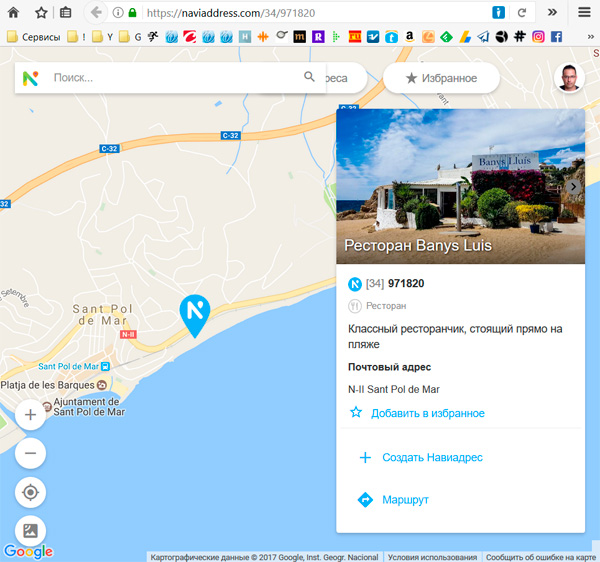Image resolution: width=600 pixels, height=562 pixels.
Task: Center map on my current location
Action: [30, 492]
